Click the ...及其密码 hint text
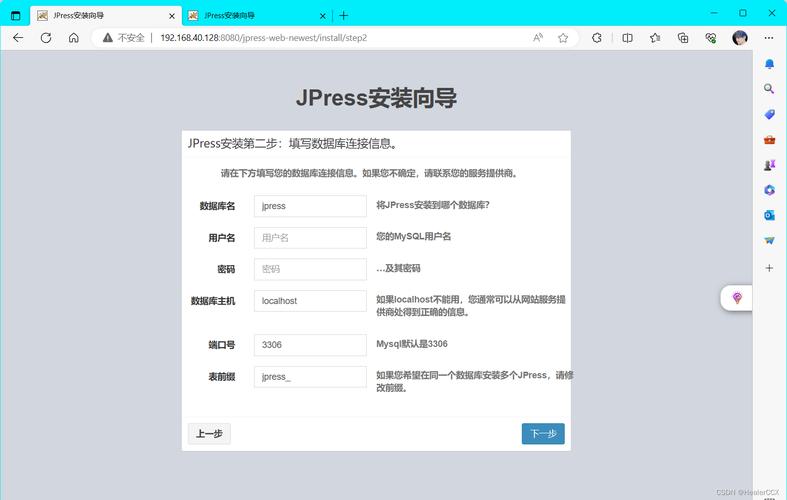The height and width of the screenshot is (500, 787). [398, 268]
